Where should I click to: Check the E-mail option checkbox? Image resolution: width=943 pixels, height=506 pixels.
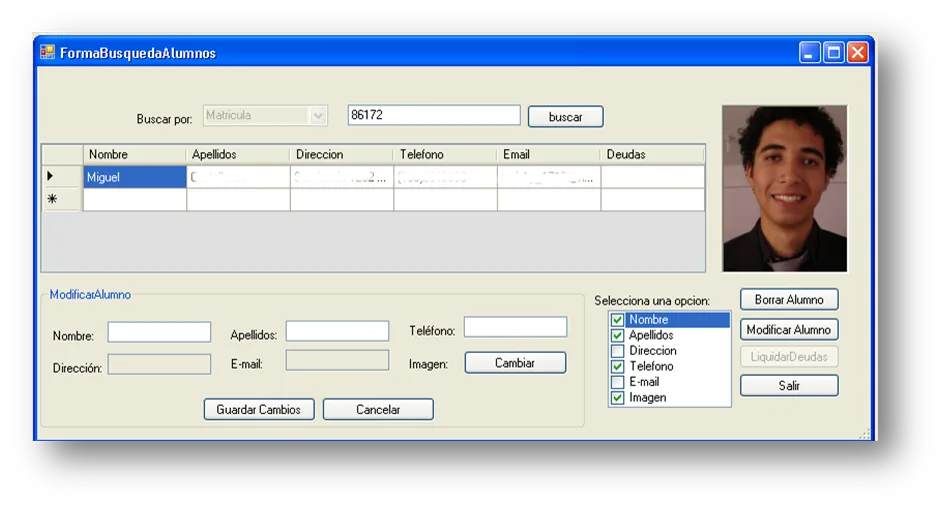click(x=617, y=382)
